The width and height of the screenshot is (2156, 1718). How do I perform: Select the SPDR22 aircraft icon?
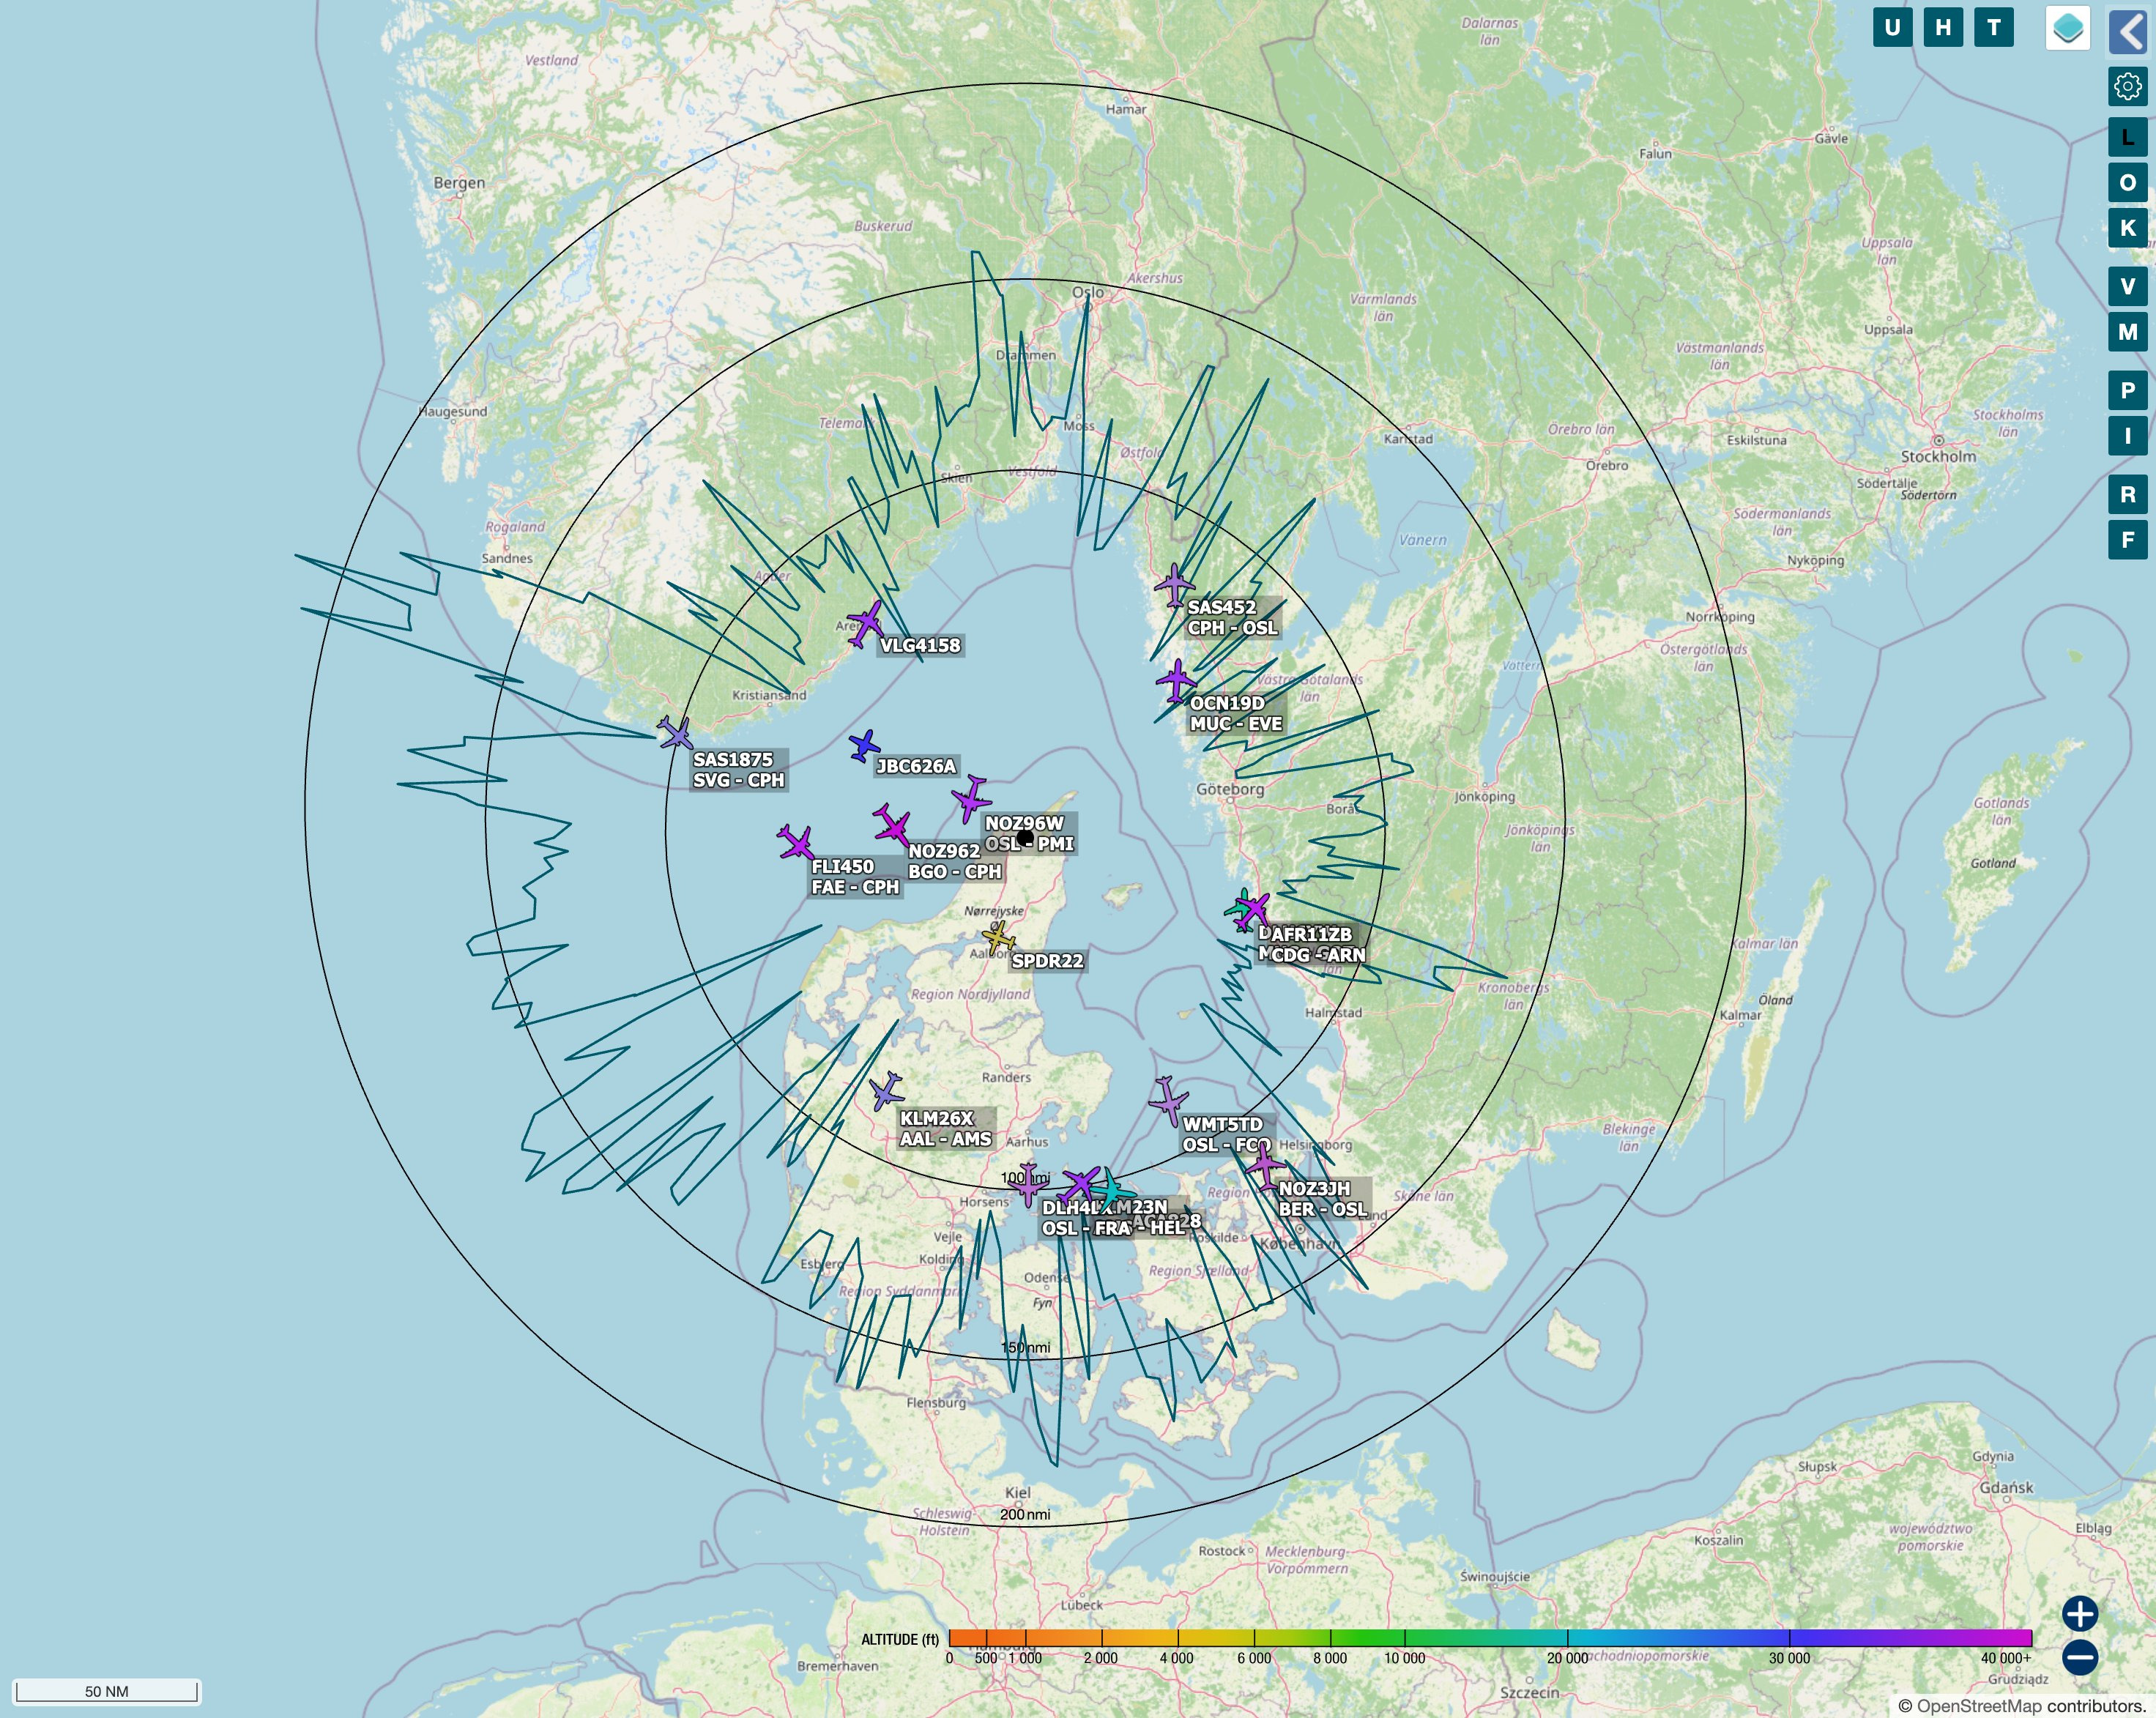point(997,937)
